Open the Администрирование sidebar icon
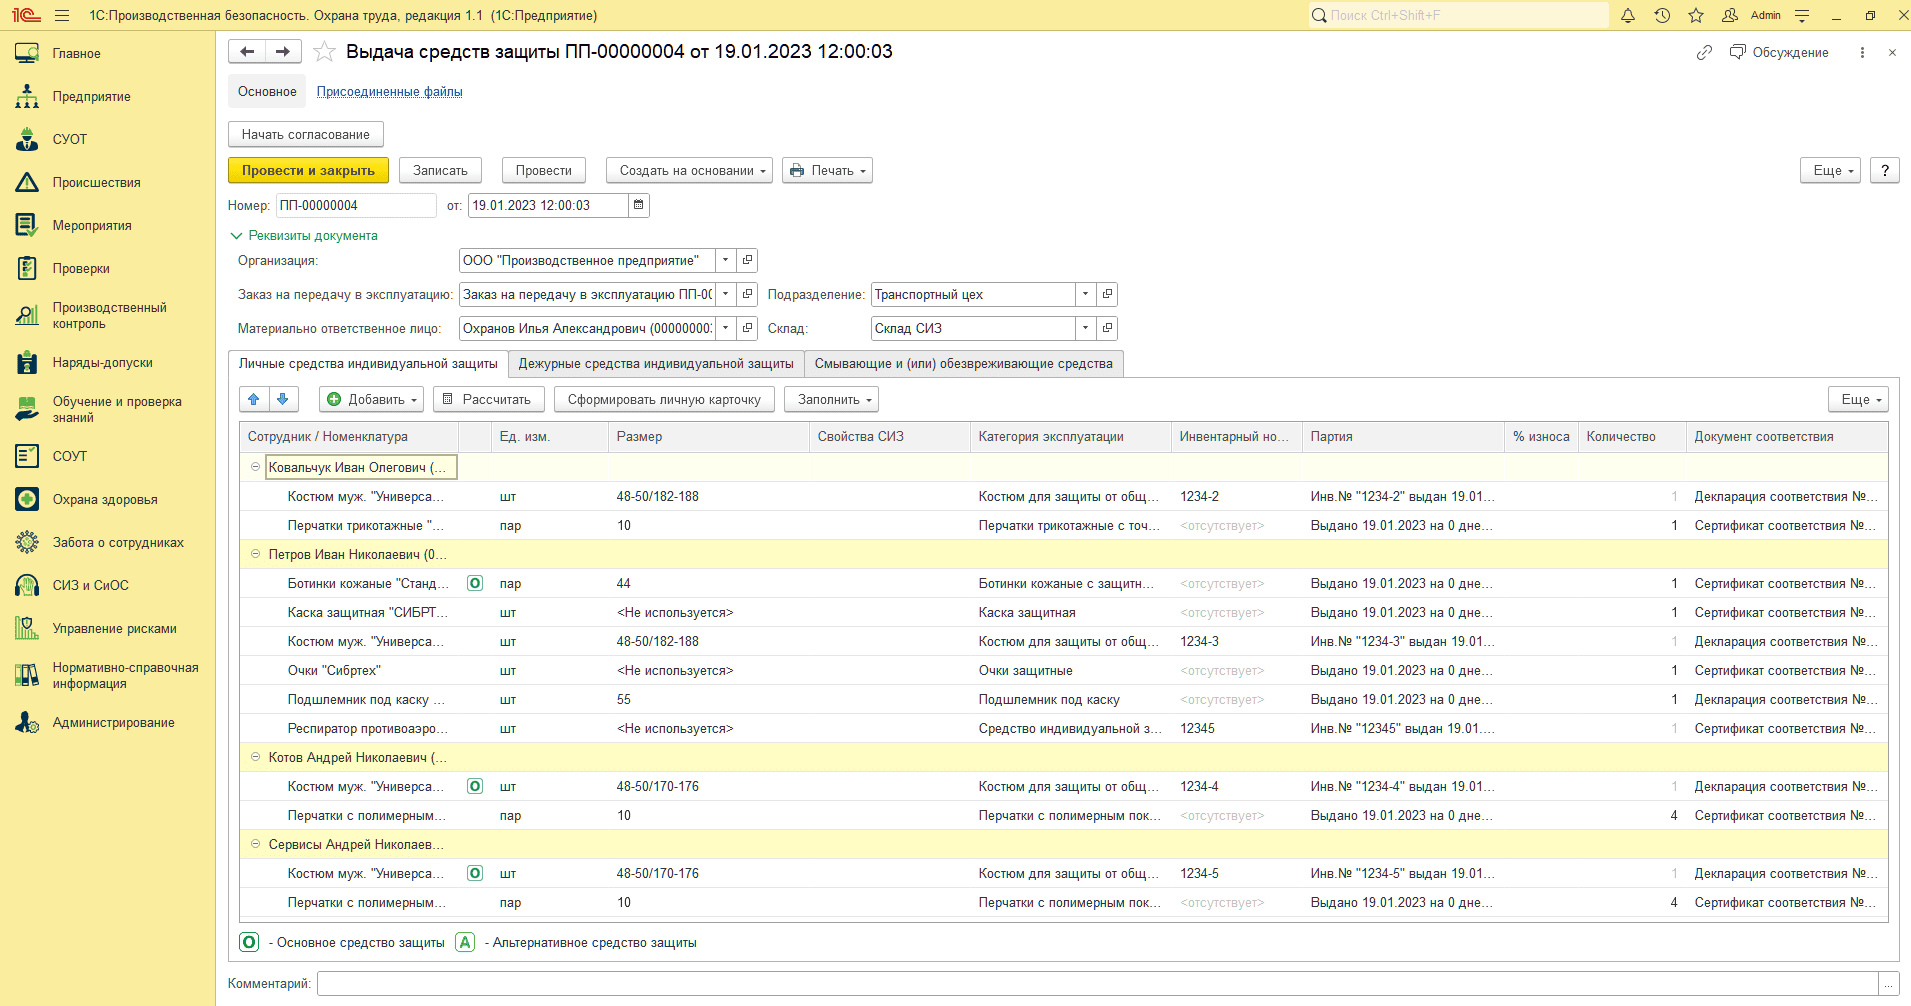This screenshot has width=1911, height=1006. coord(27,722)
